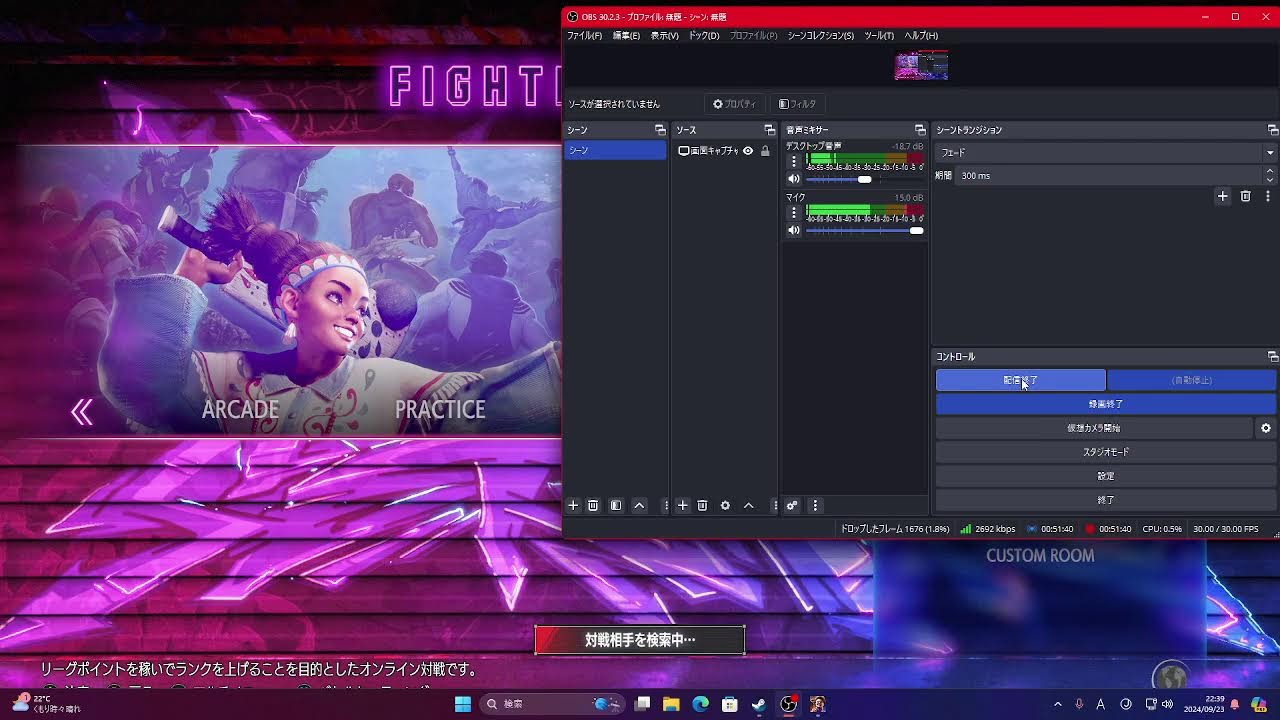Open Task View from the taskbar
This screenshot has width=1280, height=720.
(x=642, y=704)
